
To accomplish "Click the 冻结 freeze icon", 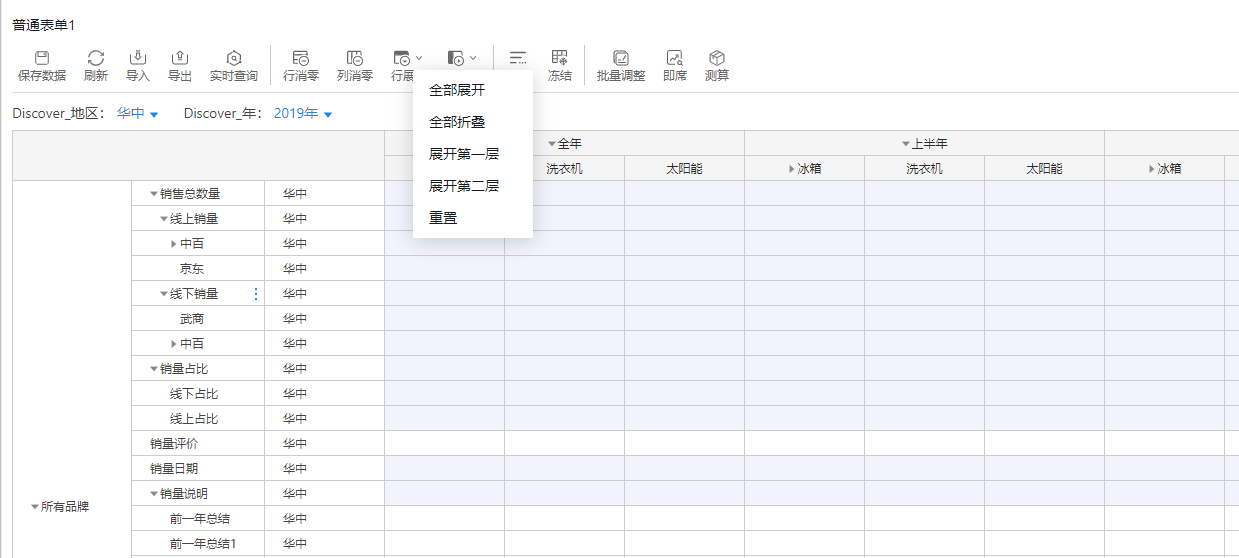I will point(560,59).
